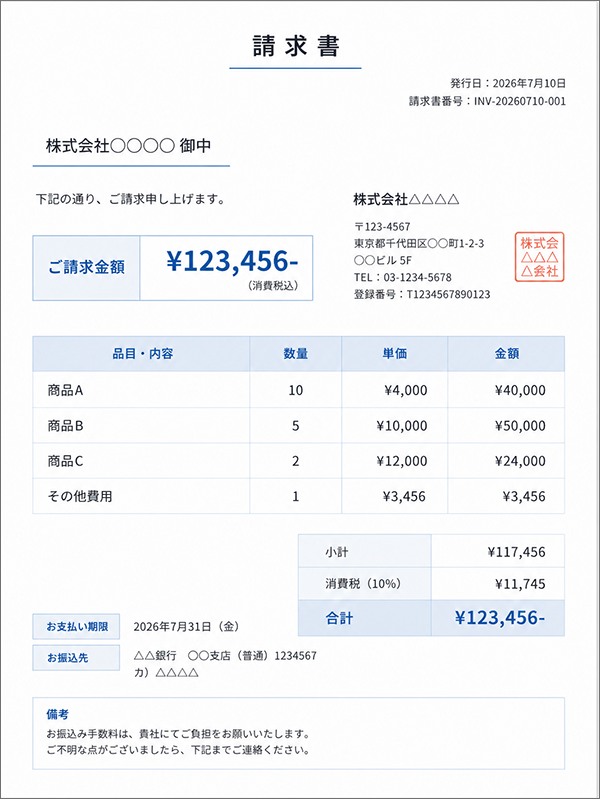
Task: Click unit price ¥3,456 in 単価 column
Action: (x=404, y=496)
